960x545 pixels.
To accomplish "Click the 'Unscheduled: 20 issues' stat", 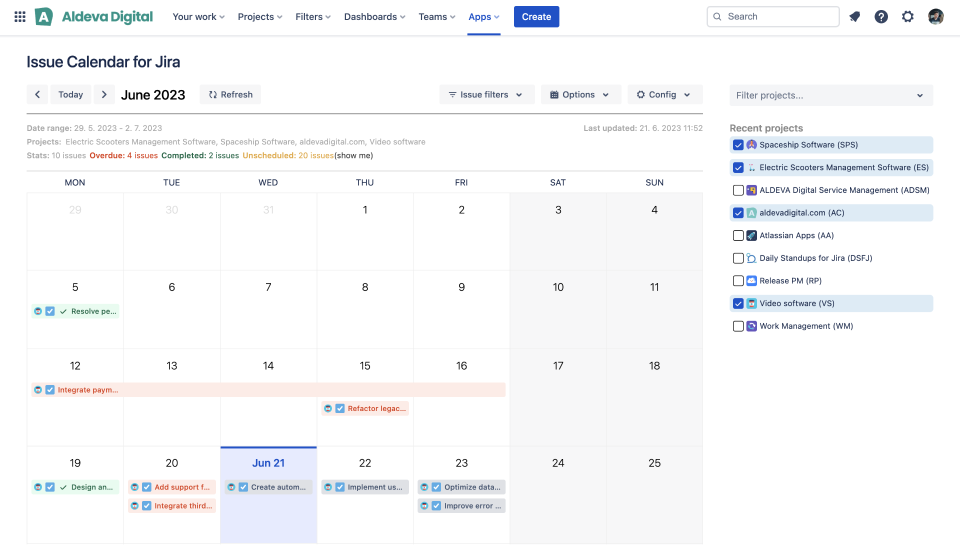I will pos(288,156).
